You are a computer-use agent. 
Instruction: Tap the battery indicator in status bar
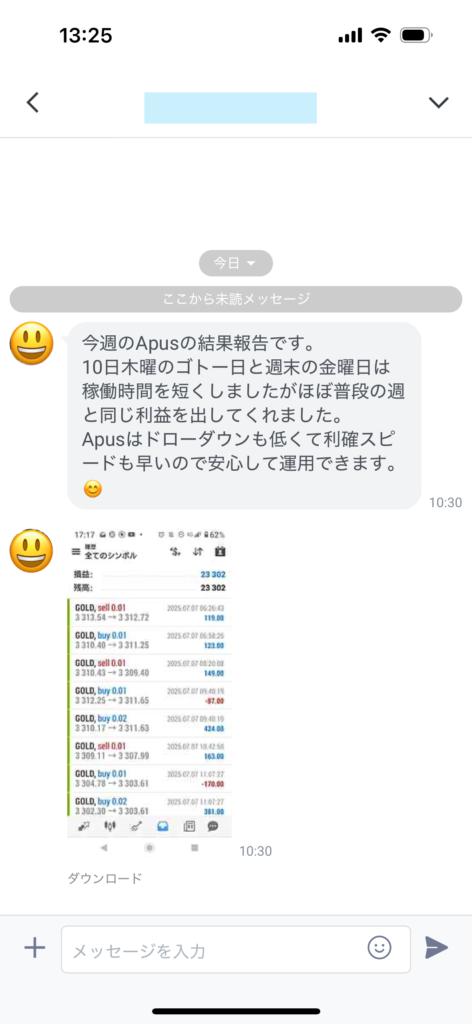click(417, 35)
